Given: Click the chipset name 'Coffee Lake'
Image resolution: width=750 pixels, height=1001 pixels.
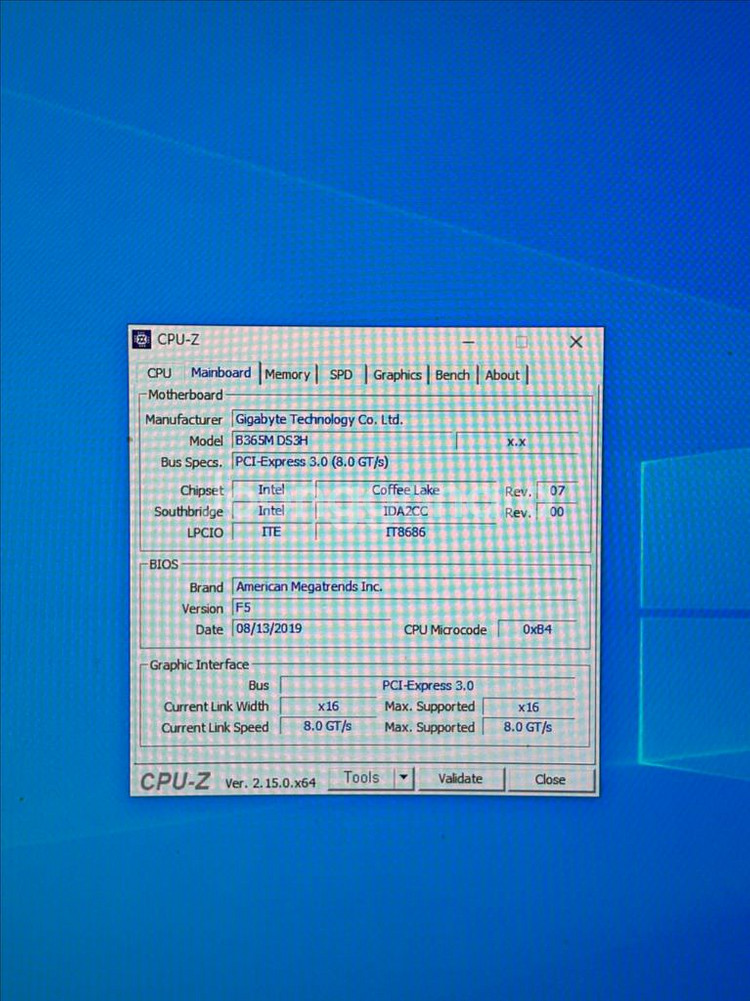Looking at the screenshot, I should [405, 490].
